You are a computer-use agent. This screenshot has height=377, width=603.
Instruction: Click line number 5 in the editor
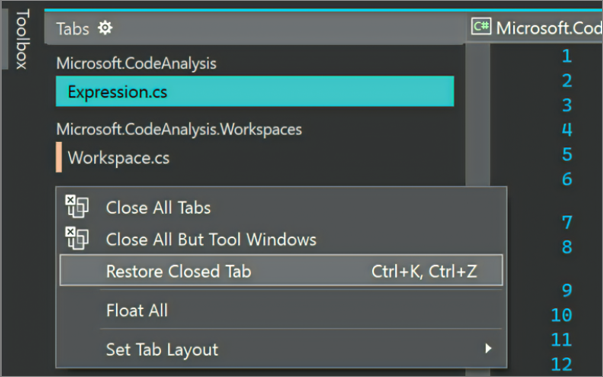[x=567, y=154]
